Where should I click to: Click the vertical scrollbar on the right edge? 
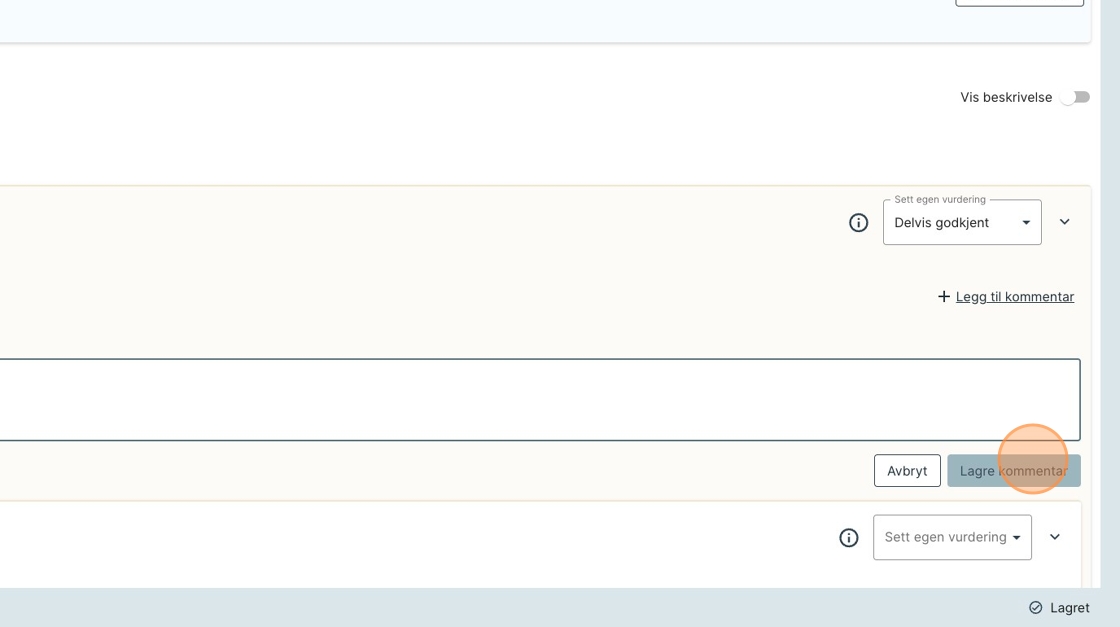(1110, 300)
